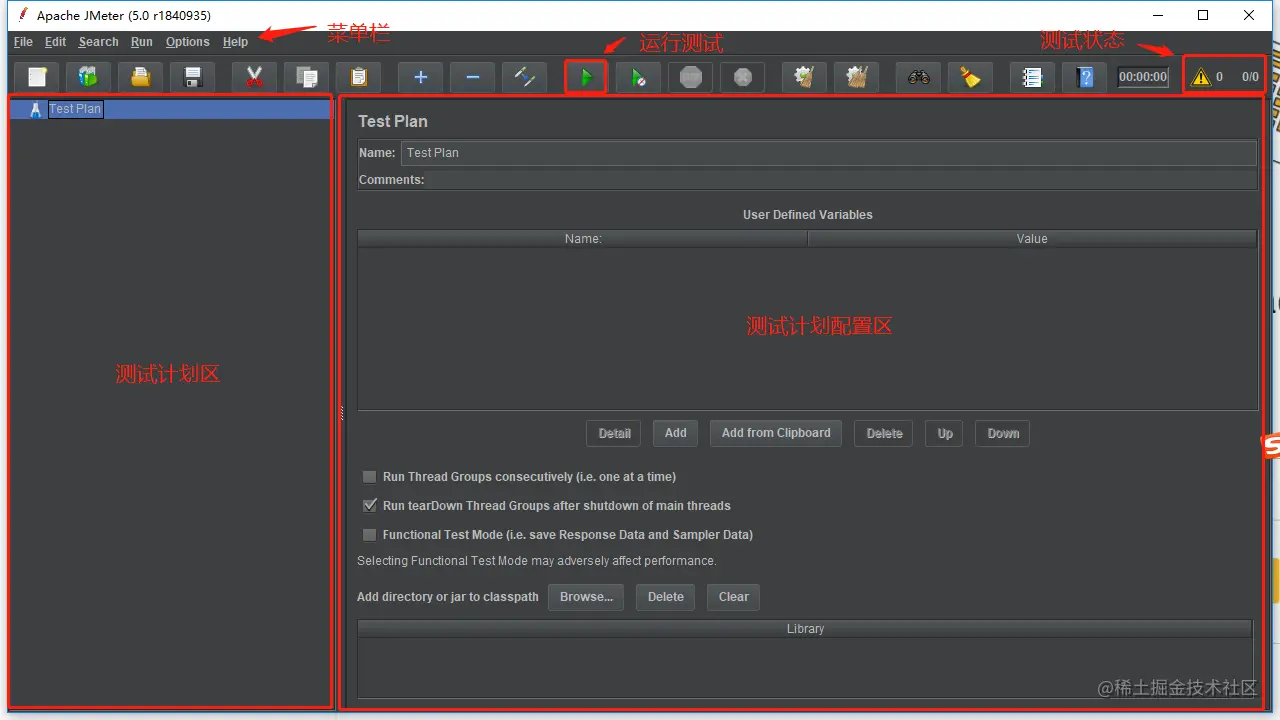Viewport: 1280px width, 720px height.
Task: Open the Help question mark icon
Action: (x=1084, y=77)
